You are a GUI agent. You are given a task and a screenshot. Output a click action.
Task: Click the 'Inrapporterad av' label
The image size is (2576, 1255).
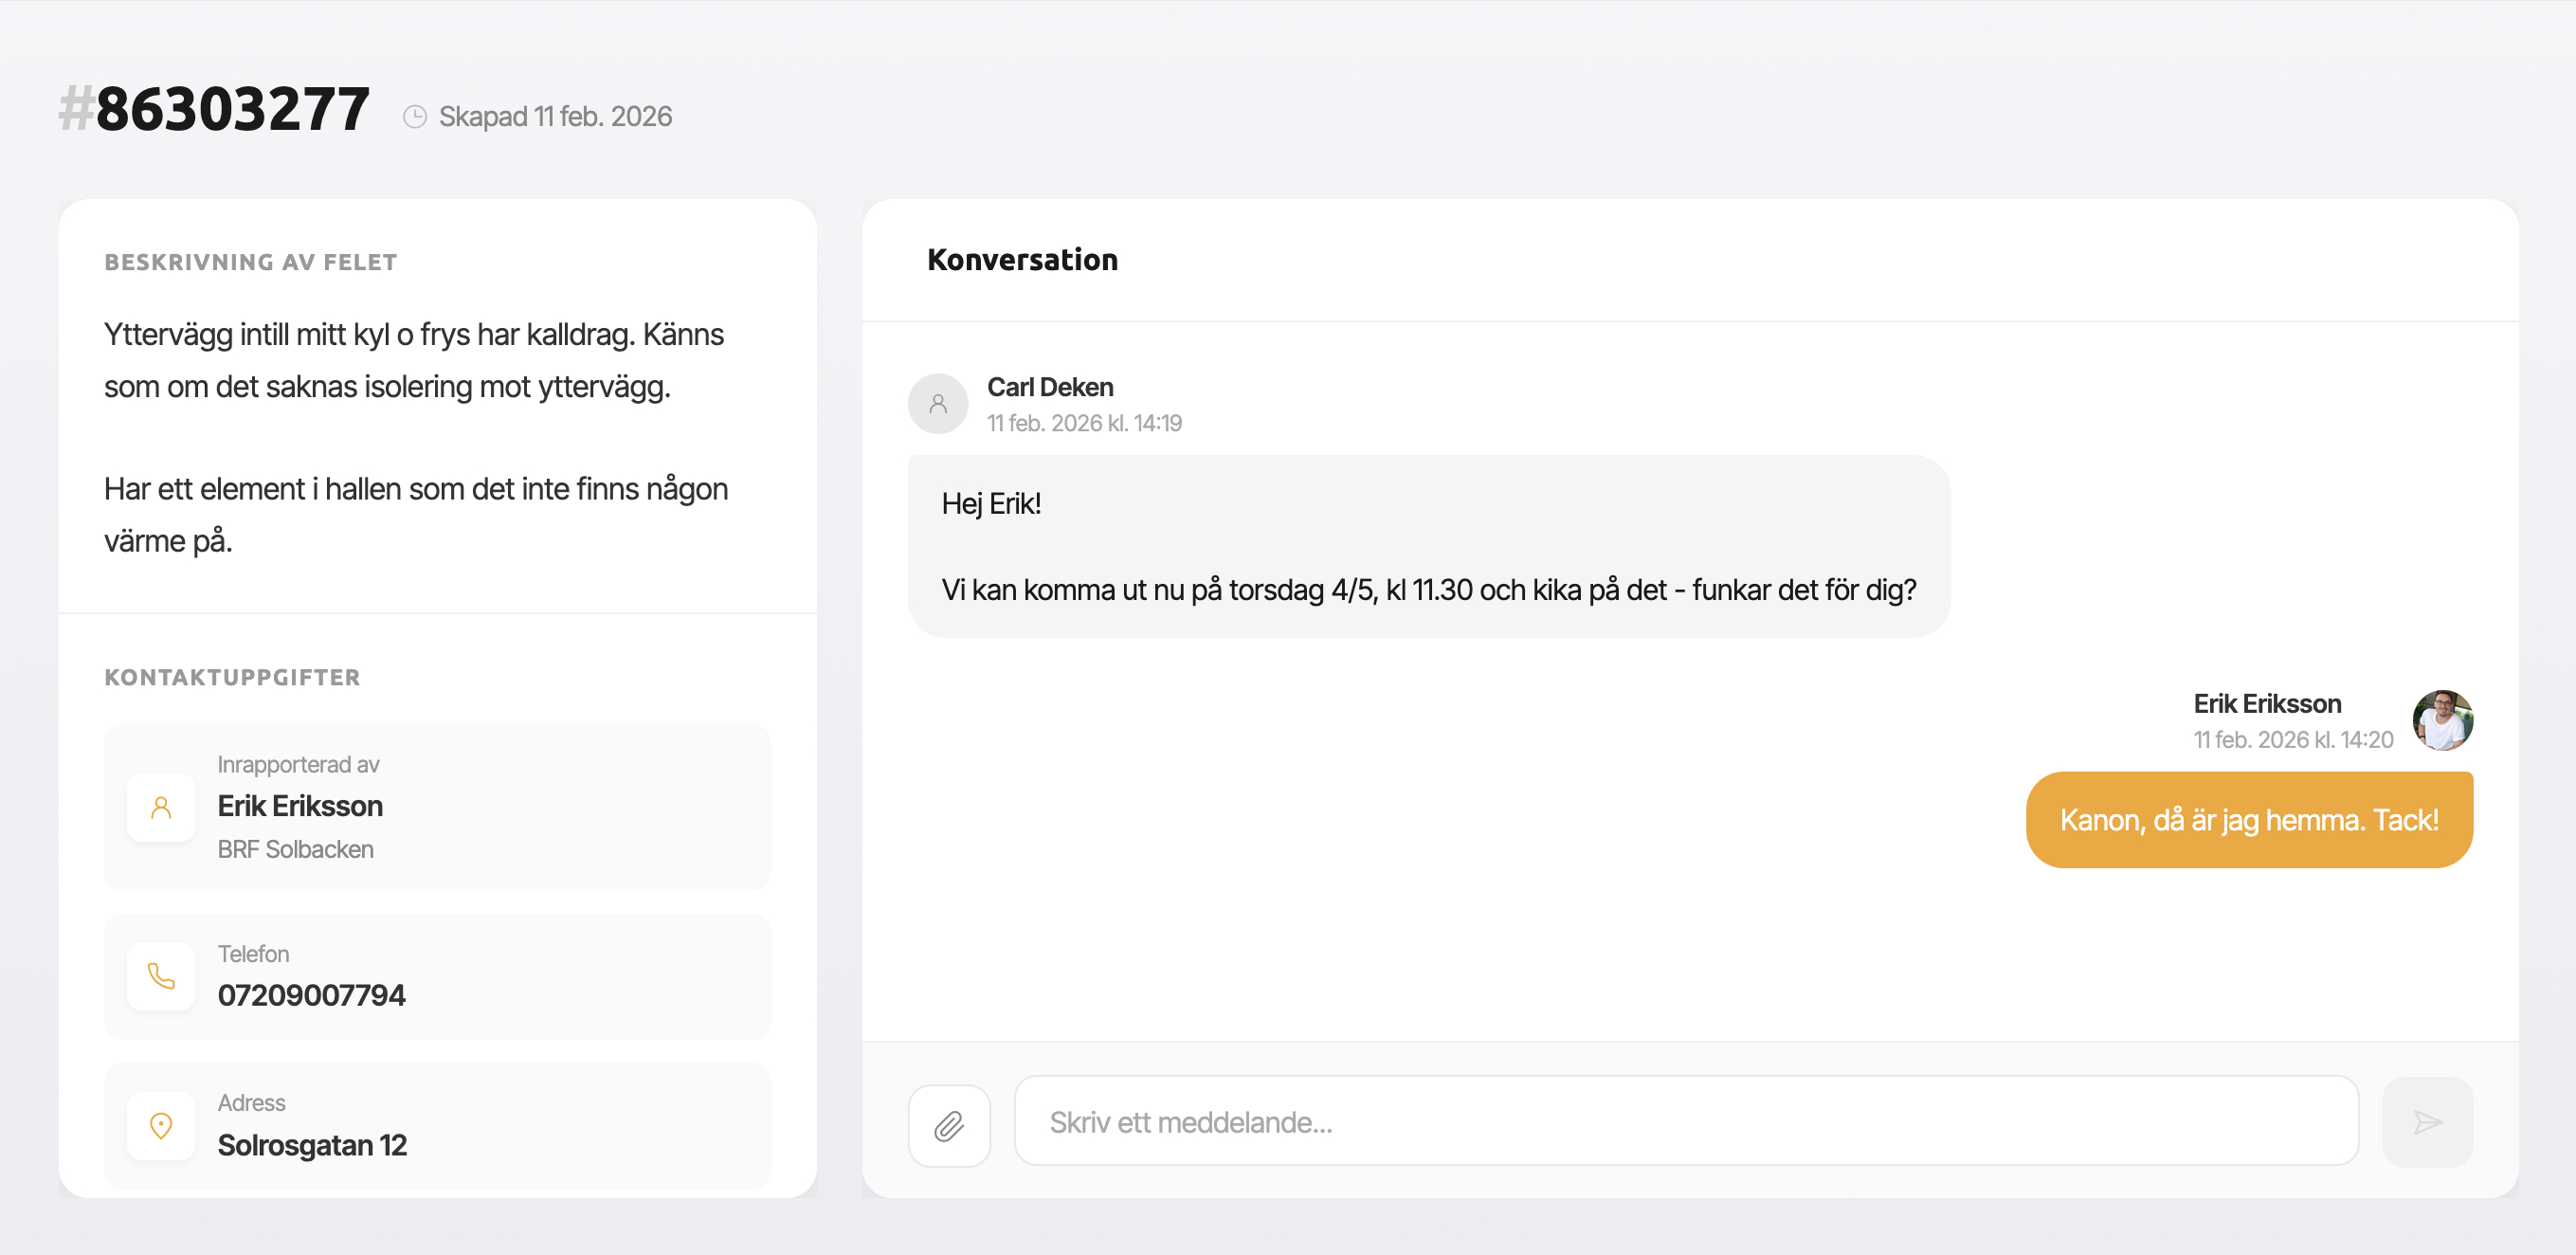[x=298, y=764]
